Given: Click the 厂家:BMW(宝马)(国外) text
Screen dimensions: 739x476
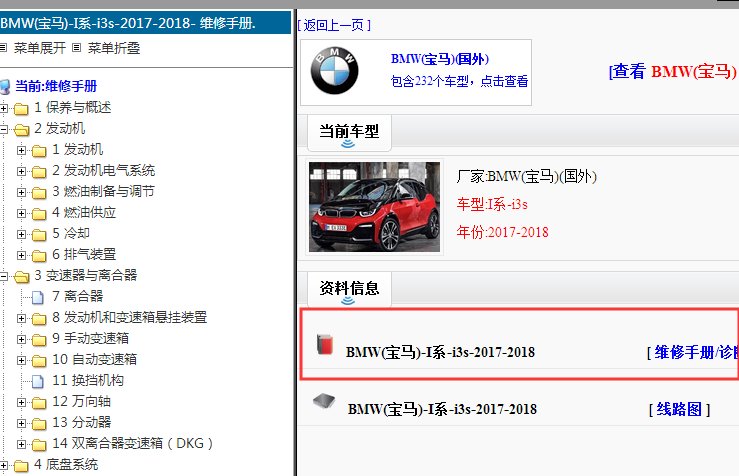Looking at the screenshot, I should point(526,177).
